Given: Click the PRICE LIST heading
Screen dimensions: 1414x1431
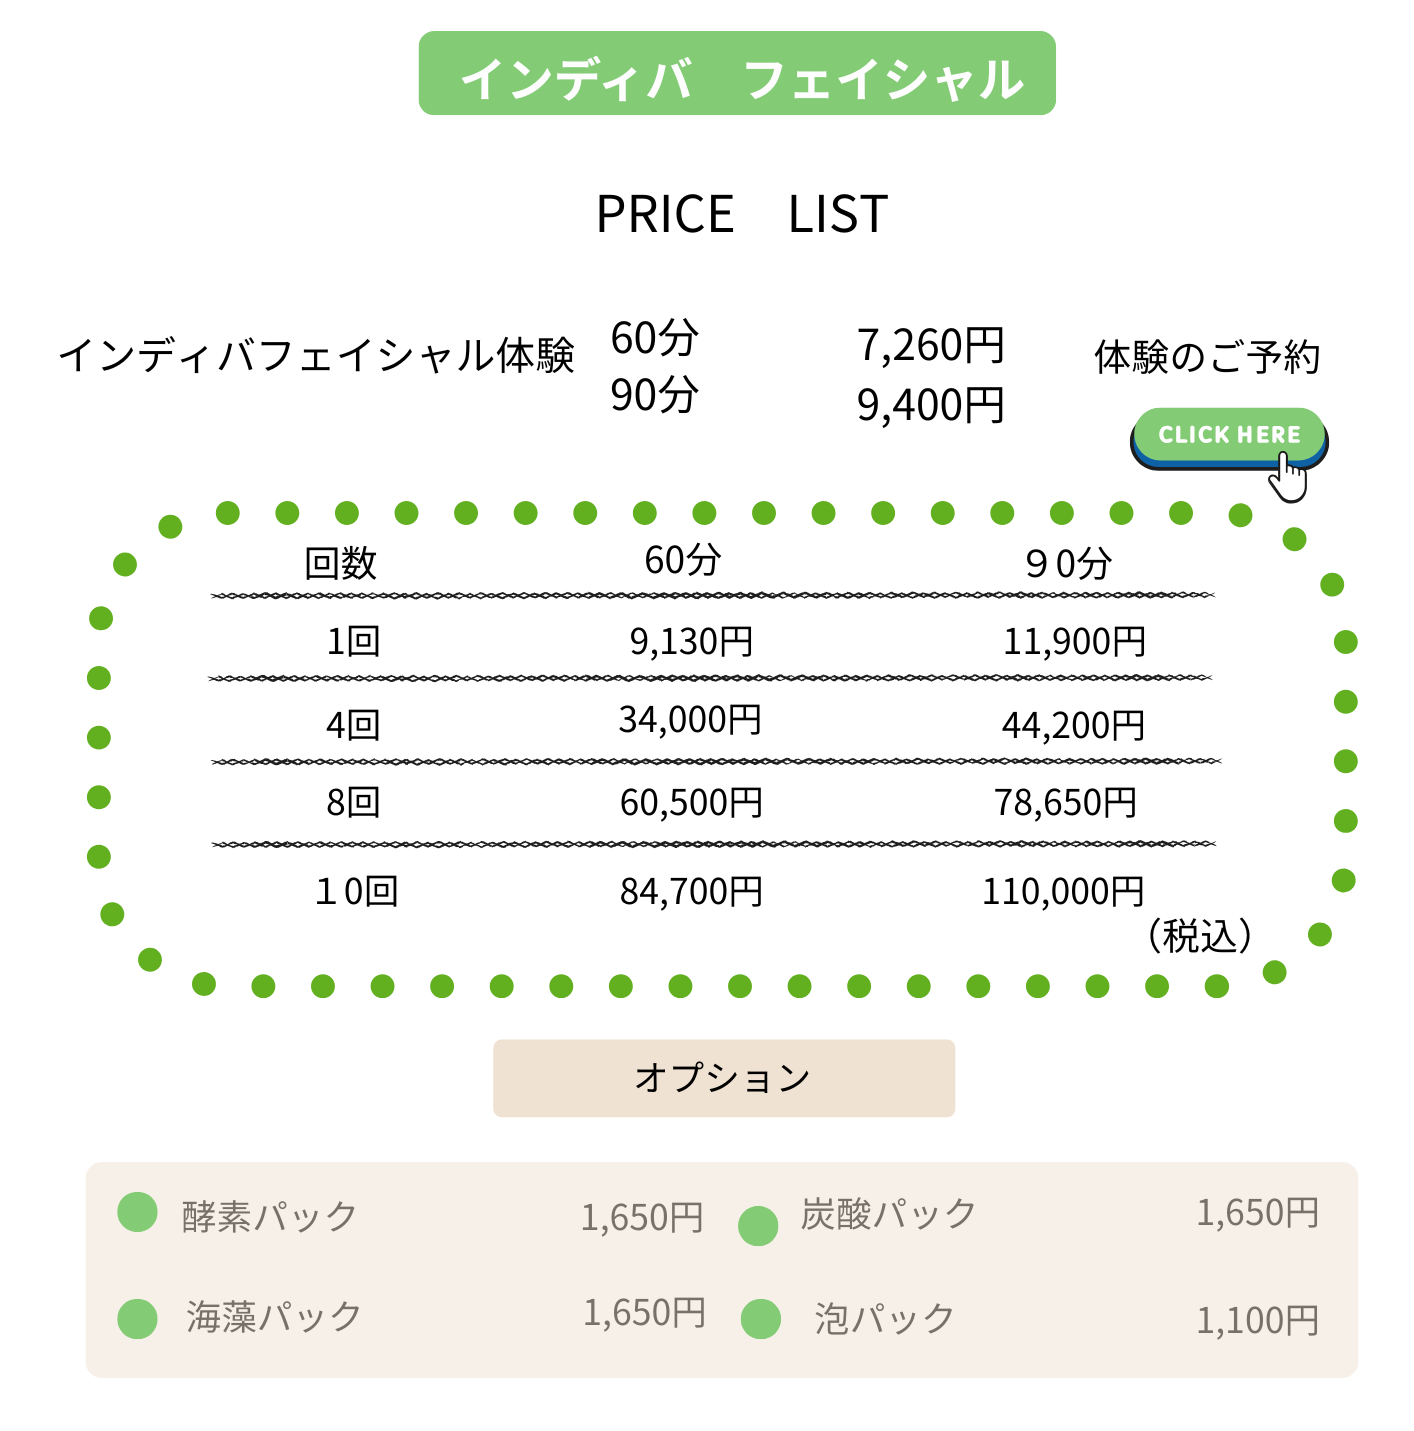Looking at the screenshot, I should click(741, 214).
